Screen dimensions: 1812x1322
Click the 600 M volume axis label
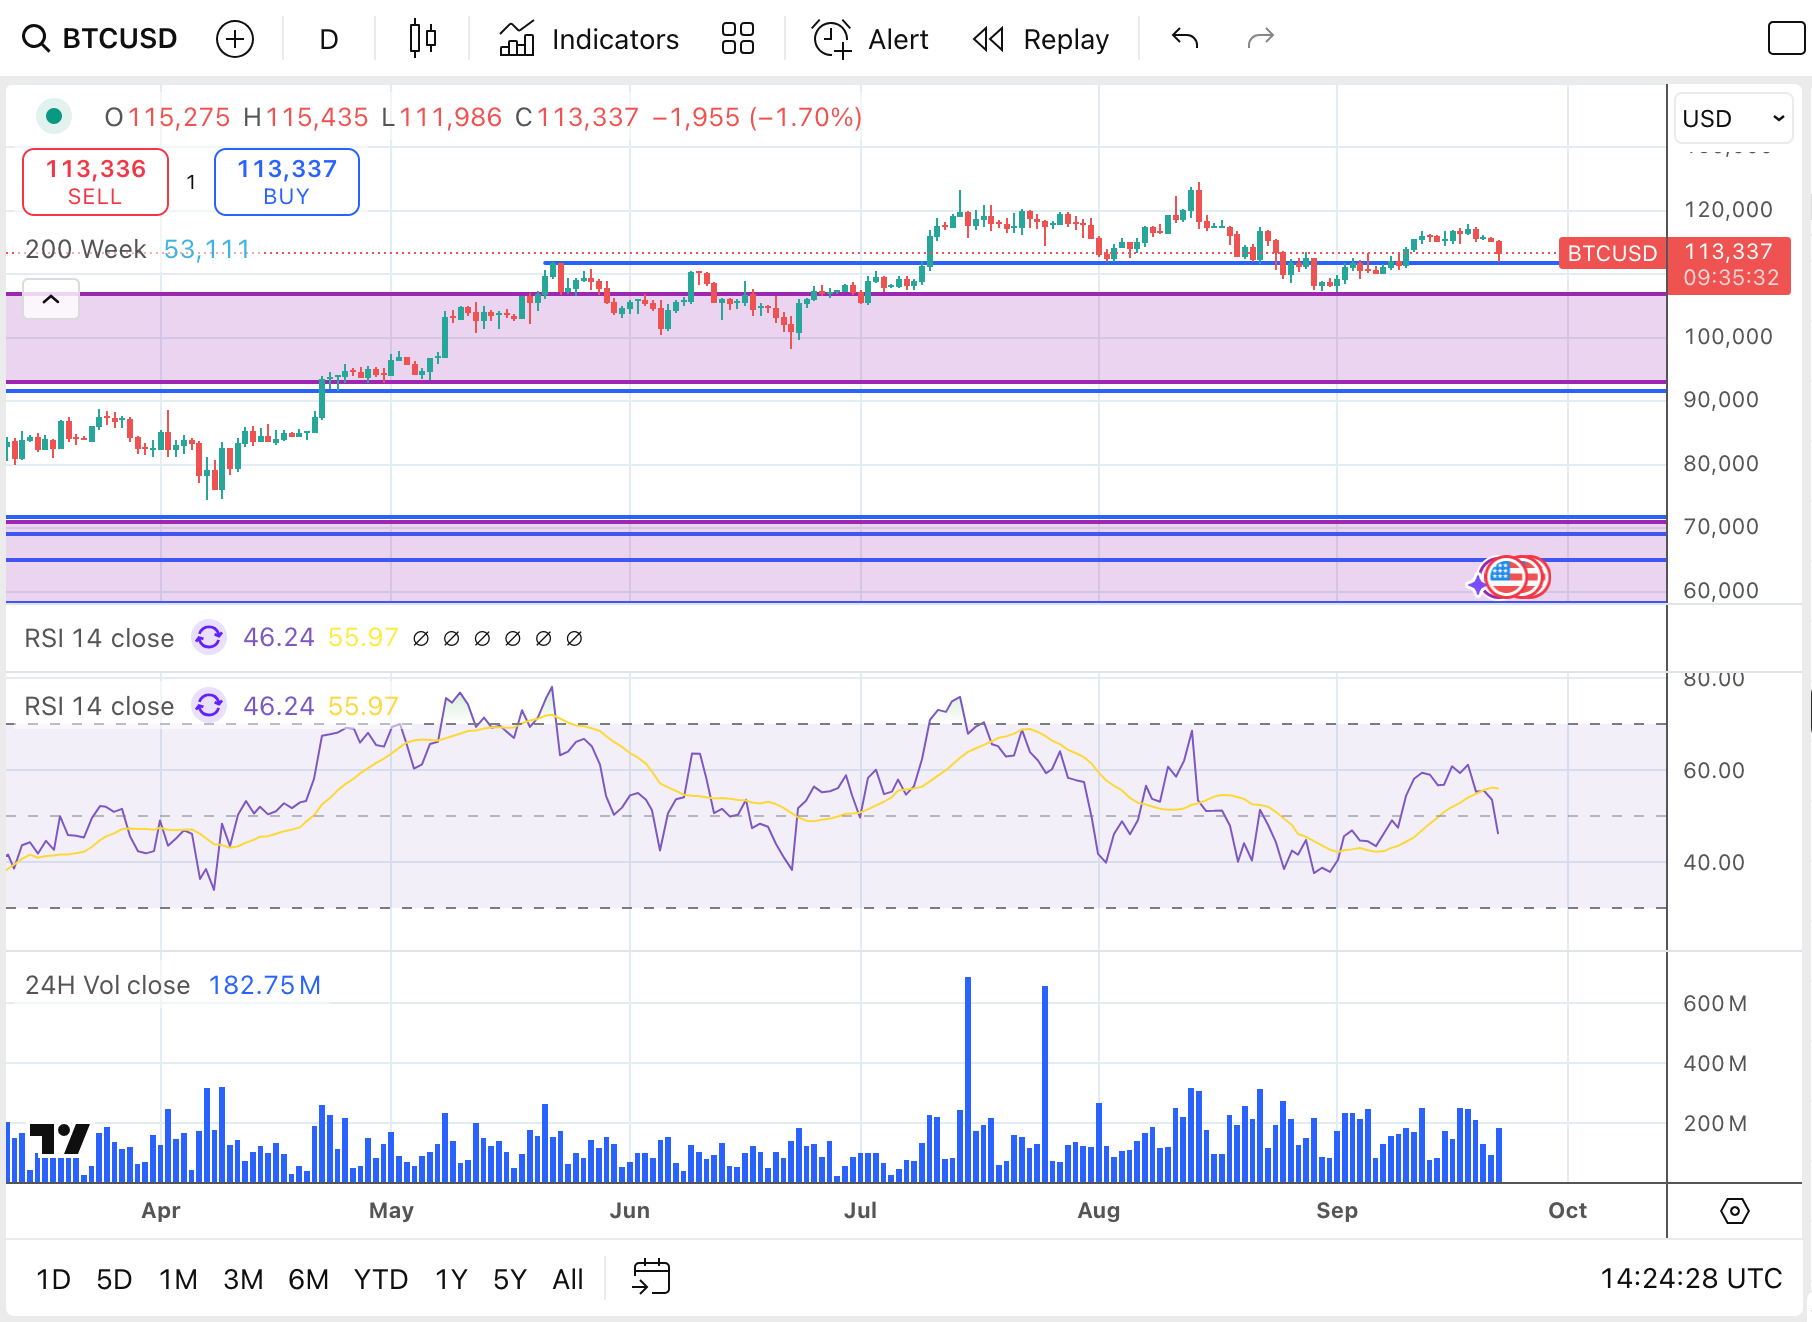tap(1715, 1003)
